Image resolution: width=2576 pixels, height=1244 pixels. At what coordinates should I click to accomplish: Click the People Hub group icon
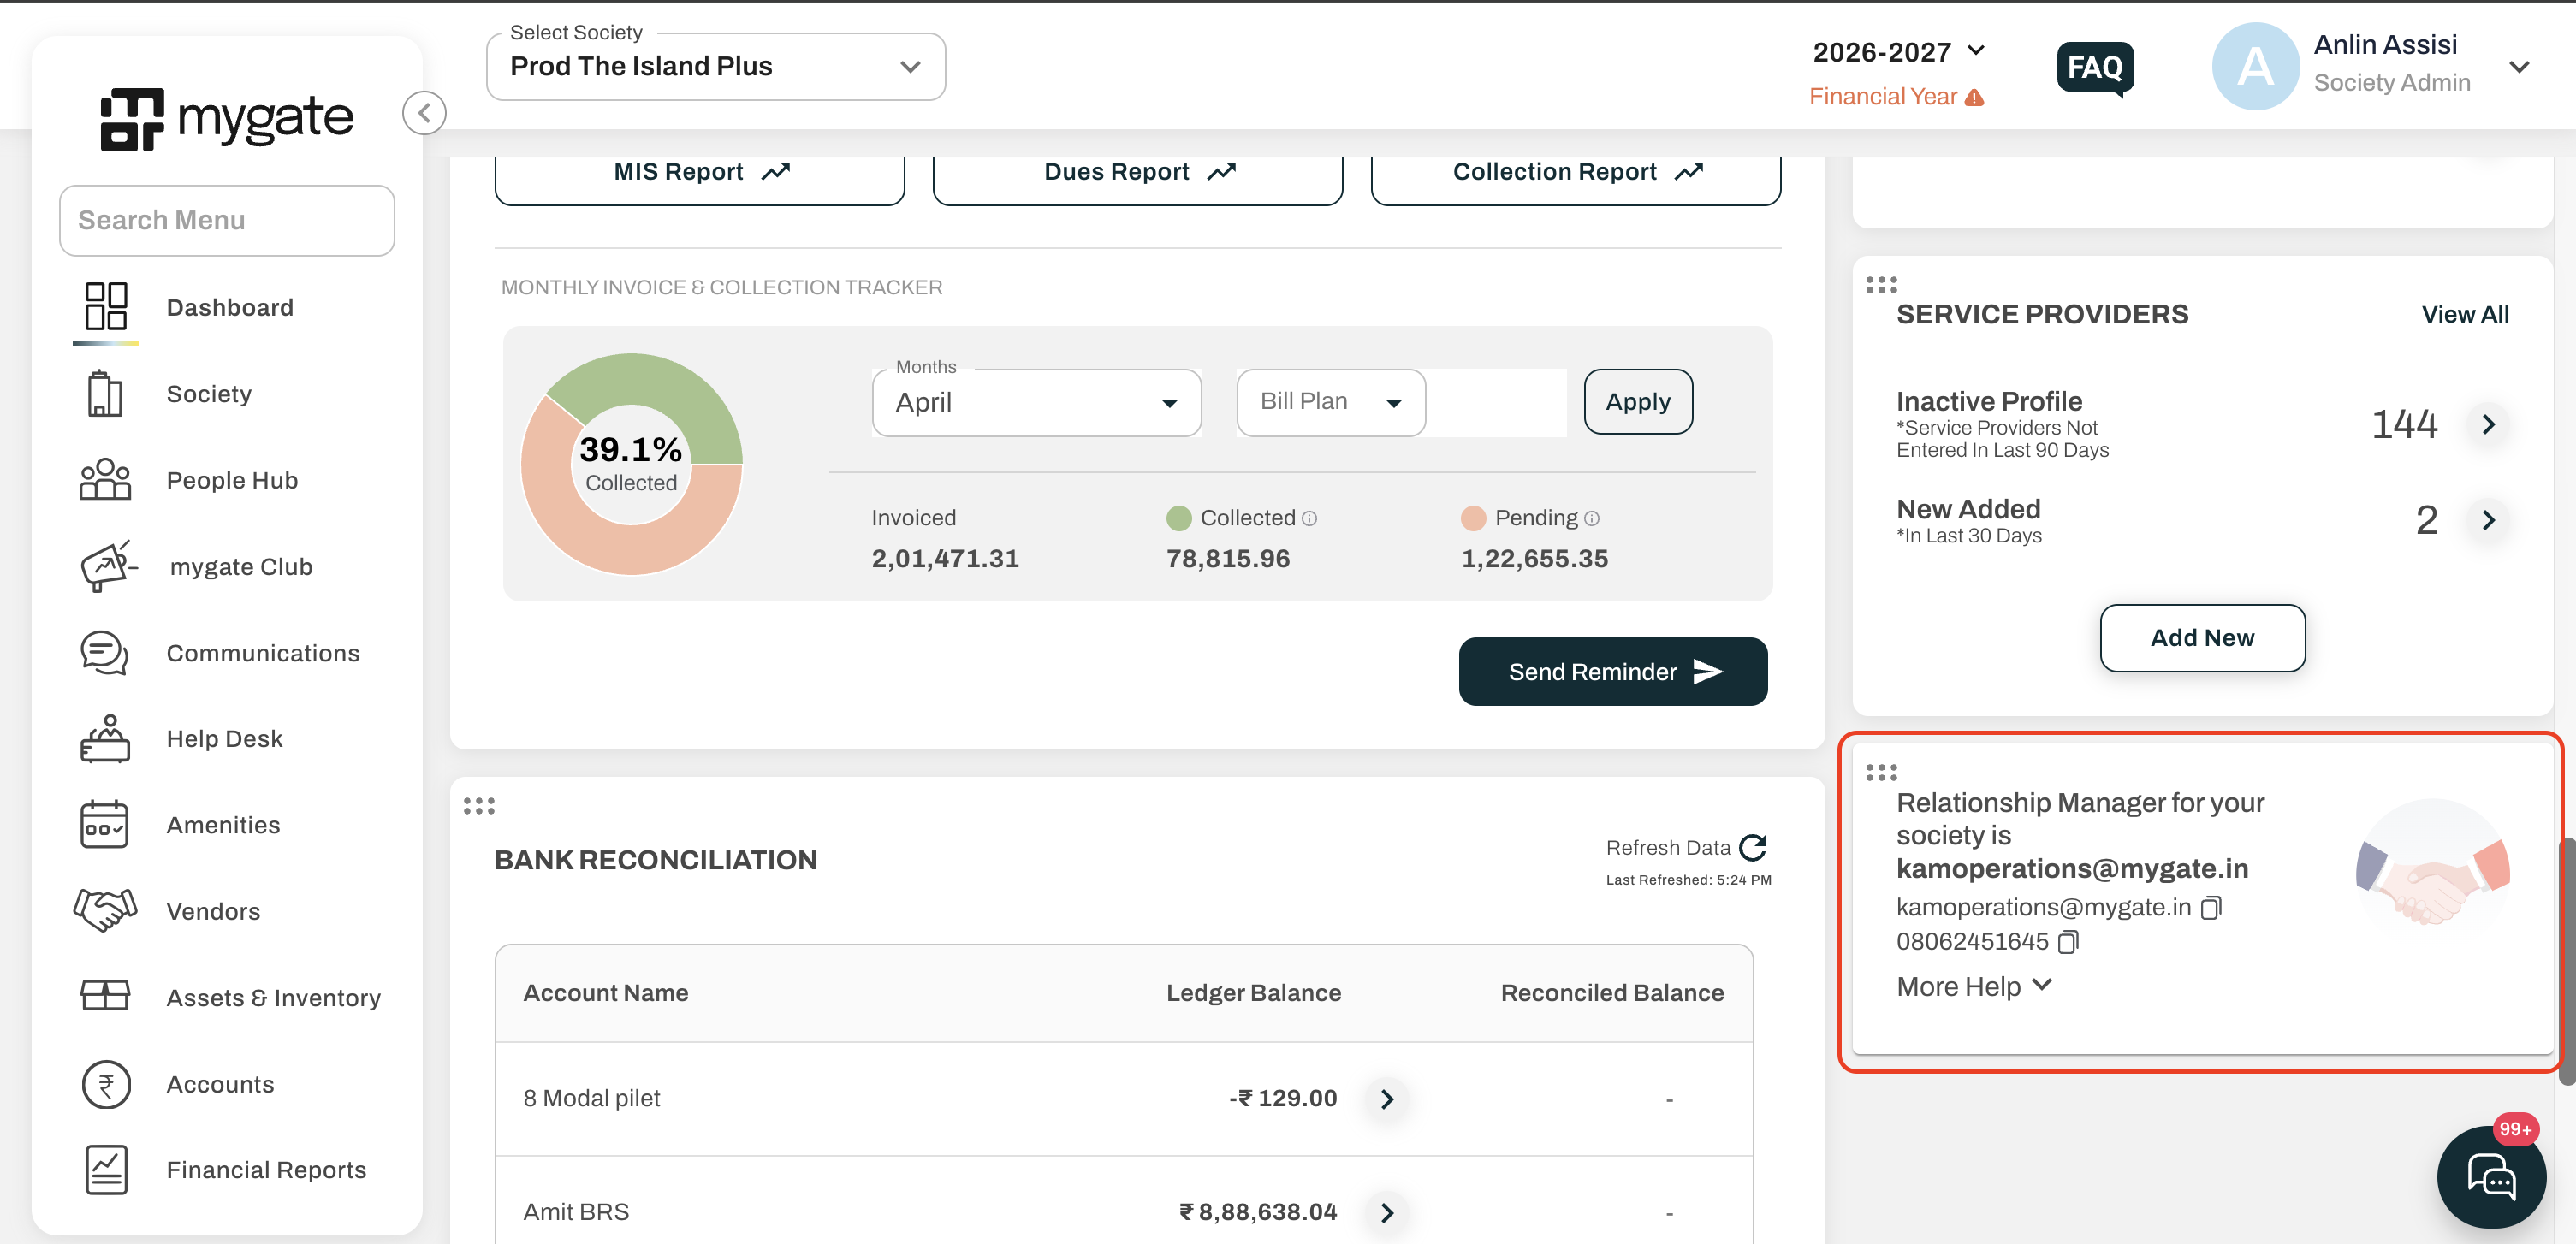pyautogui.click(x=105, y=479)
